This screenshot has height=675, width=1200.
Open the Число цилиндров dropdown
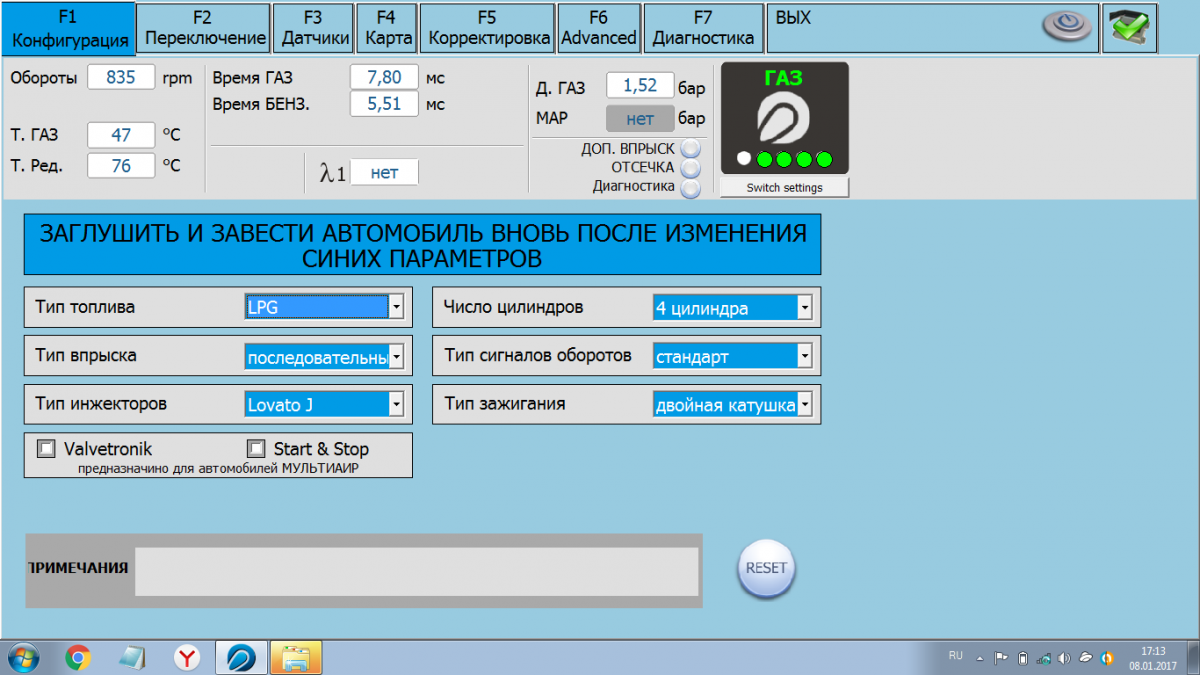[x=804, y=308]
